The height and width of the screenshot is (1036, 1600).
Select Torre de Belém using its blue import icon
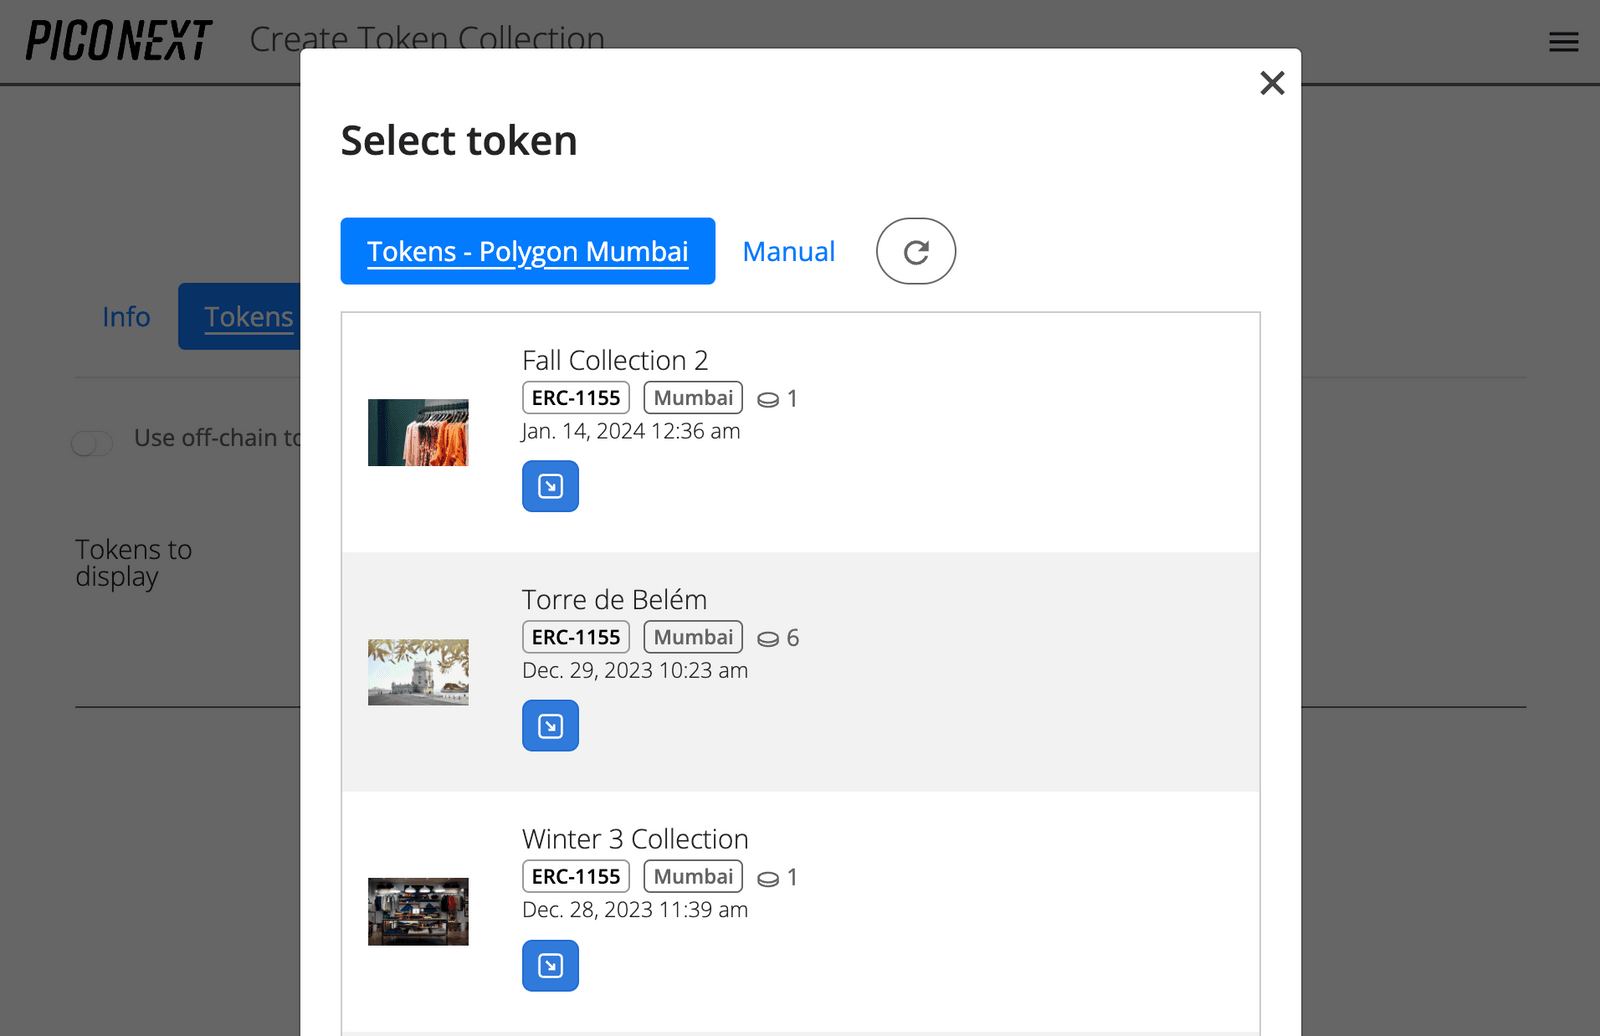[549, 726]
